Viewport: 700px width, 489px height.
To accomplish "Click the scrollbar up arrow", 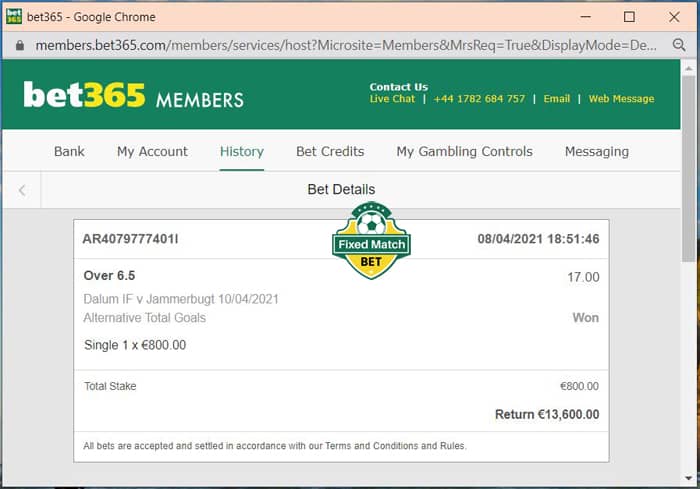I will tap(688, 68).
